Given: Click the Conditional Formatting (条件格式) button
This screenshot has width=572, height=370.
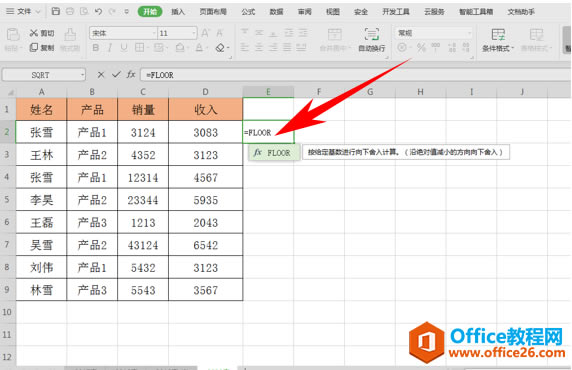Looking at the screenshot, I should click(498, 39).
